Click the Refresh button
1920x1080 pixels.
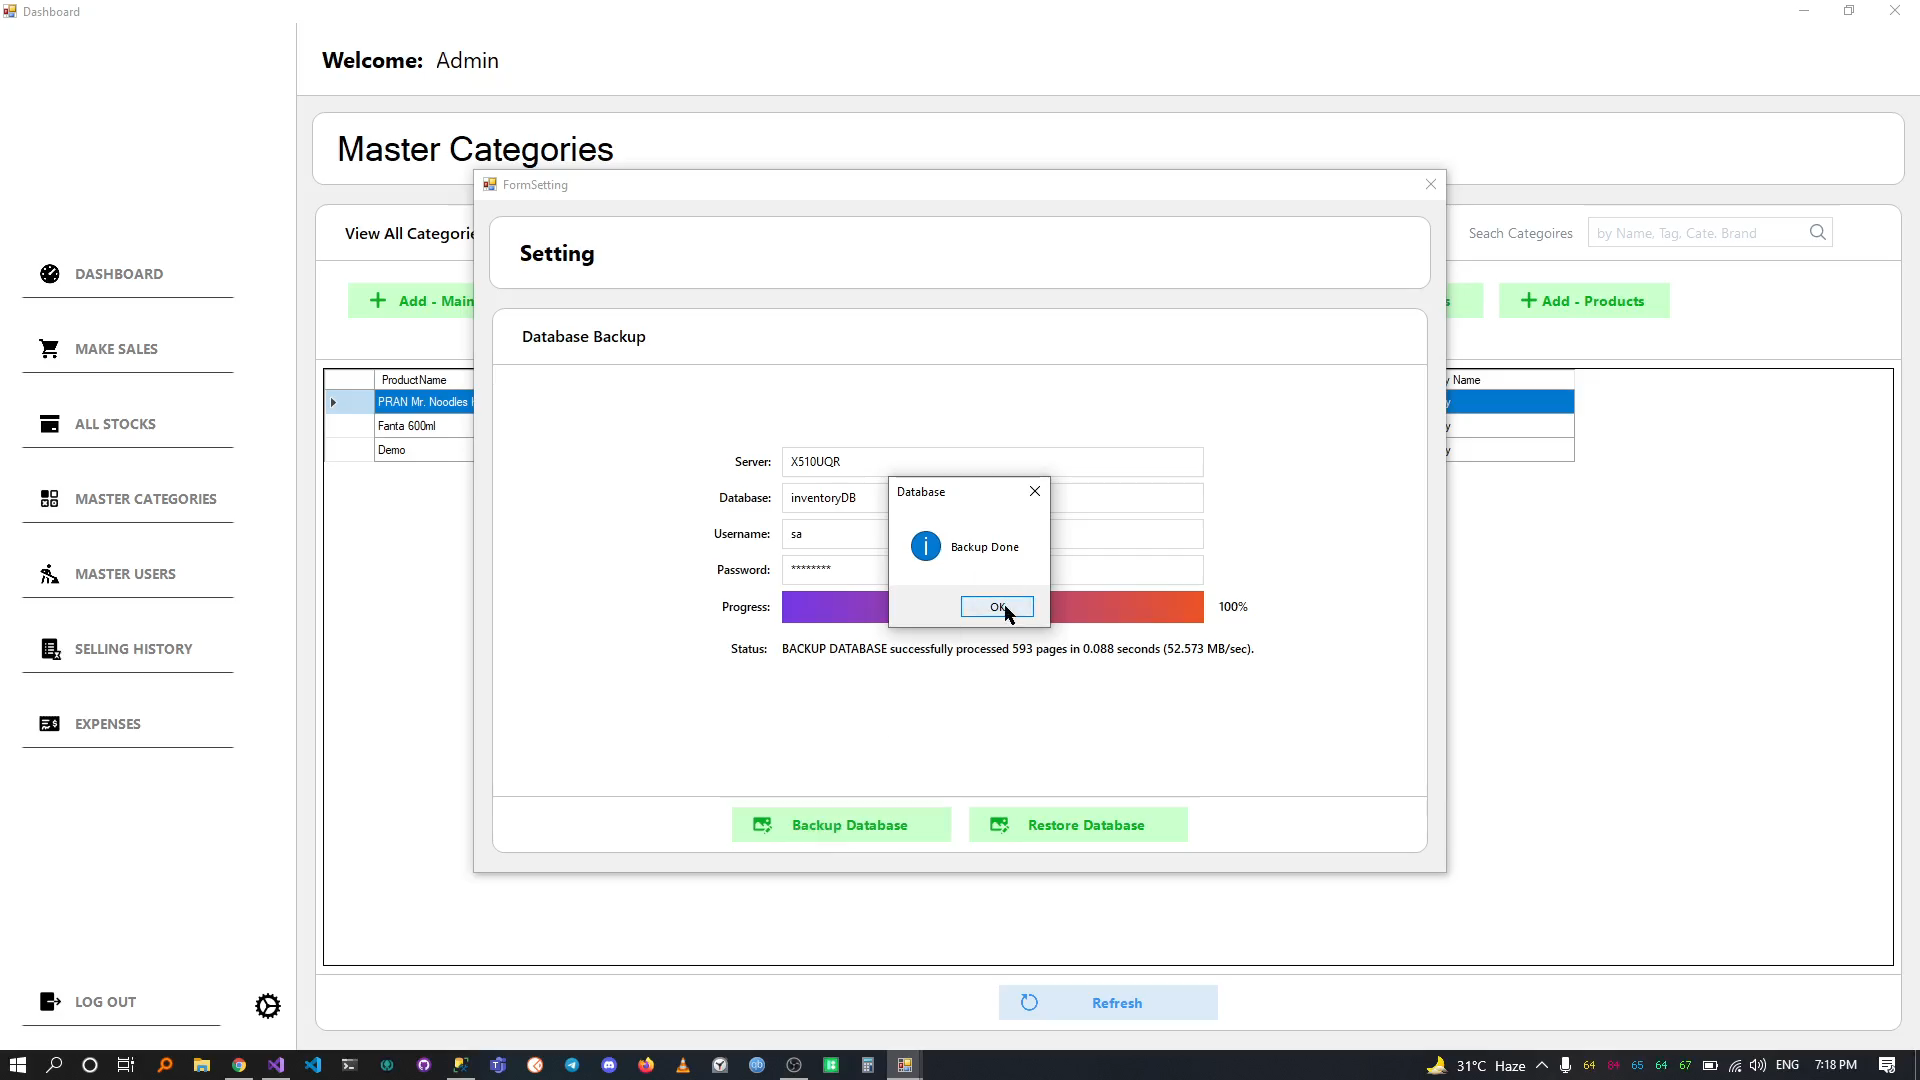[1107, 1003]
